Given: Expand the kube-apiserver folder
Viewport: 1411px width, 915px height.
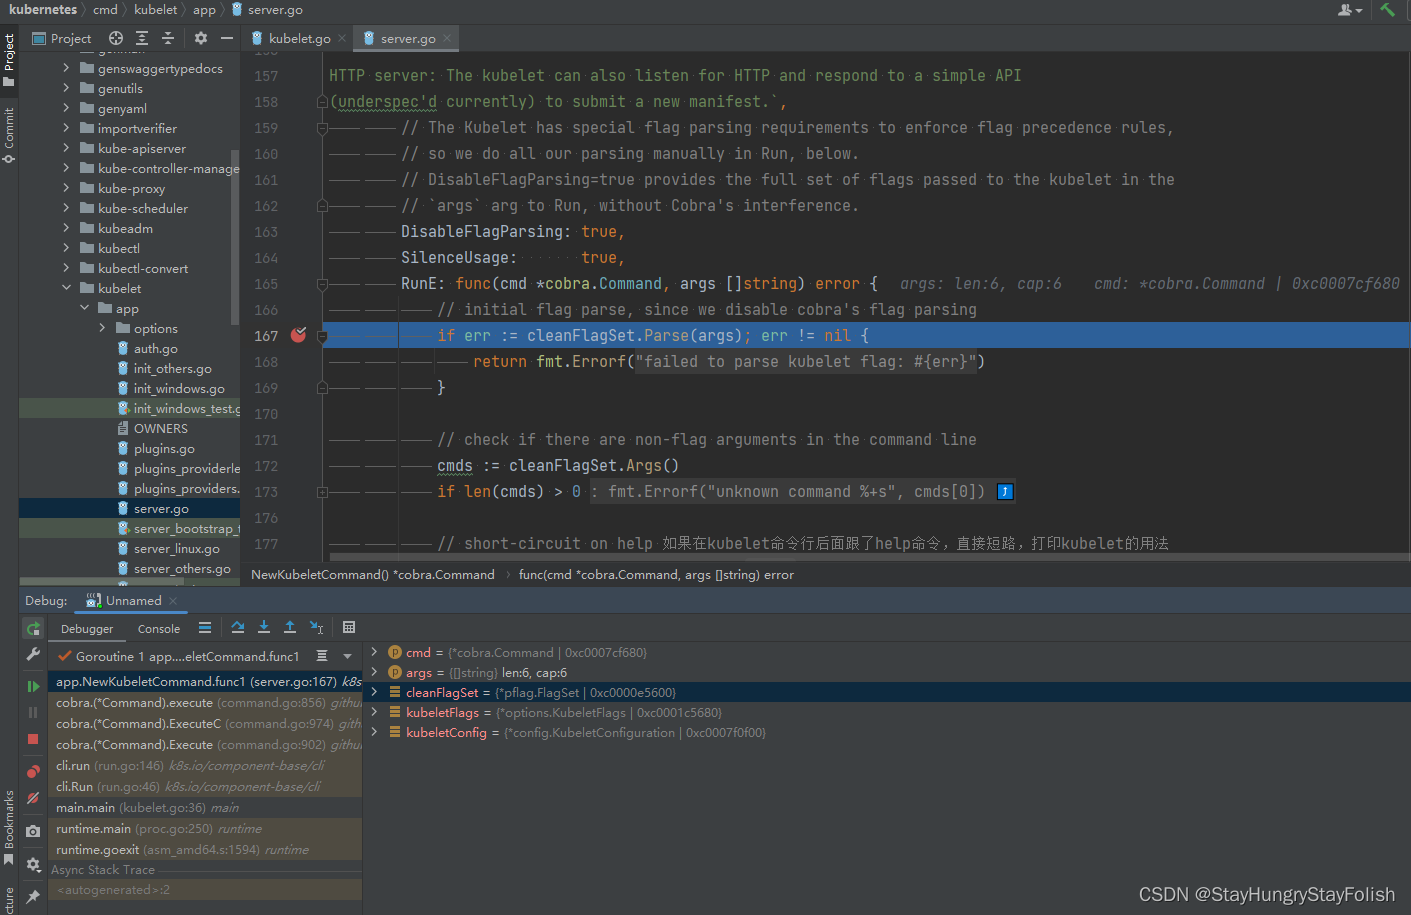Looking at the screenshot, I should pos(66,148).
